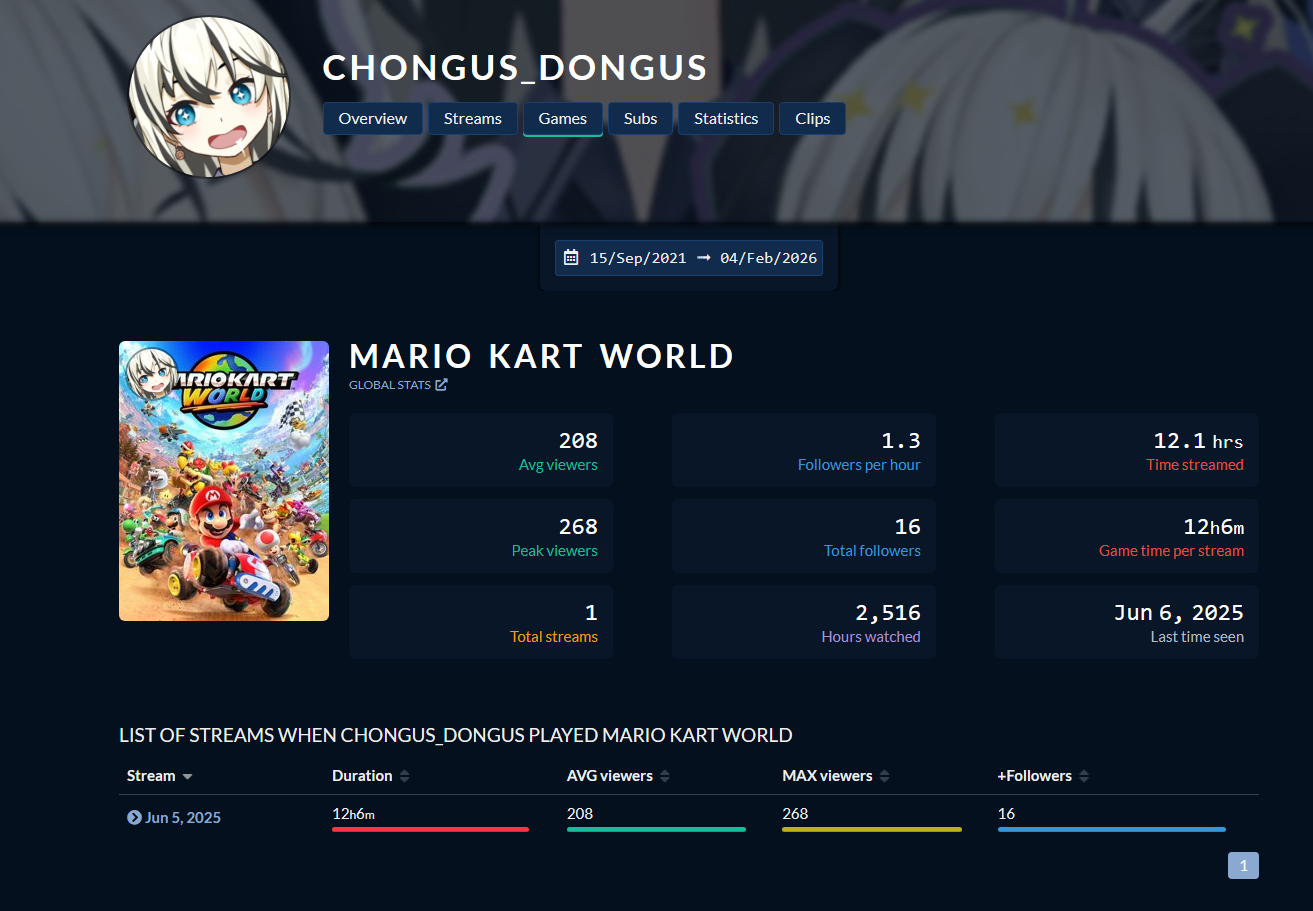This screenshot has width=1313, height=911.
Task: Click the yellow MAX viewers bar
Action: 872,829
